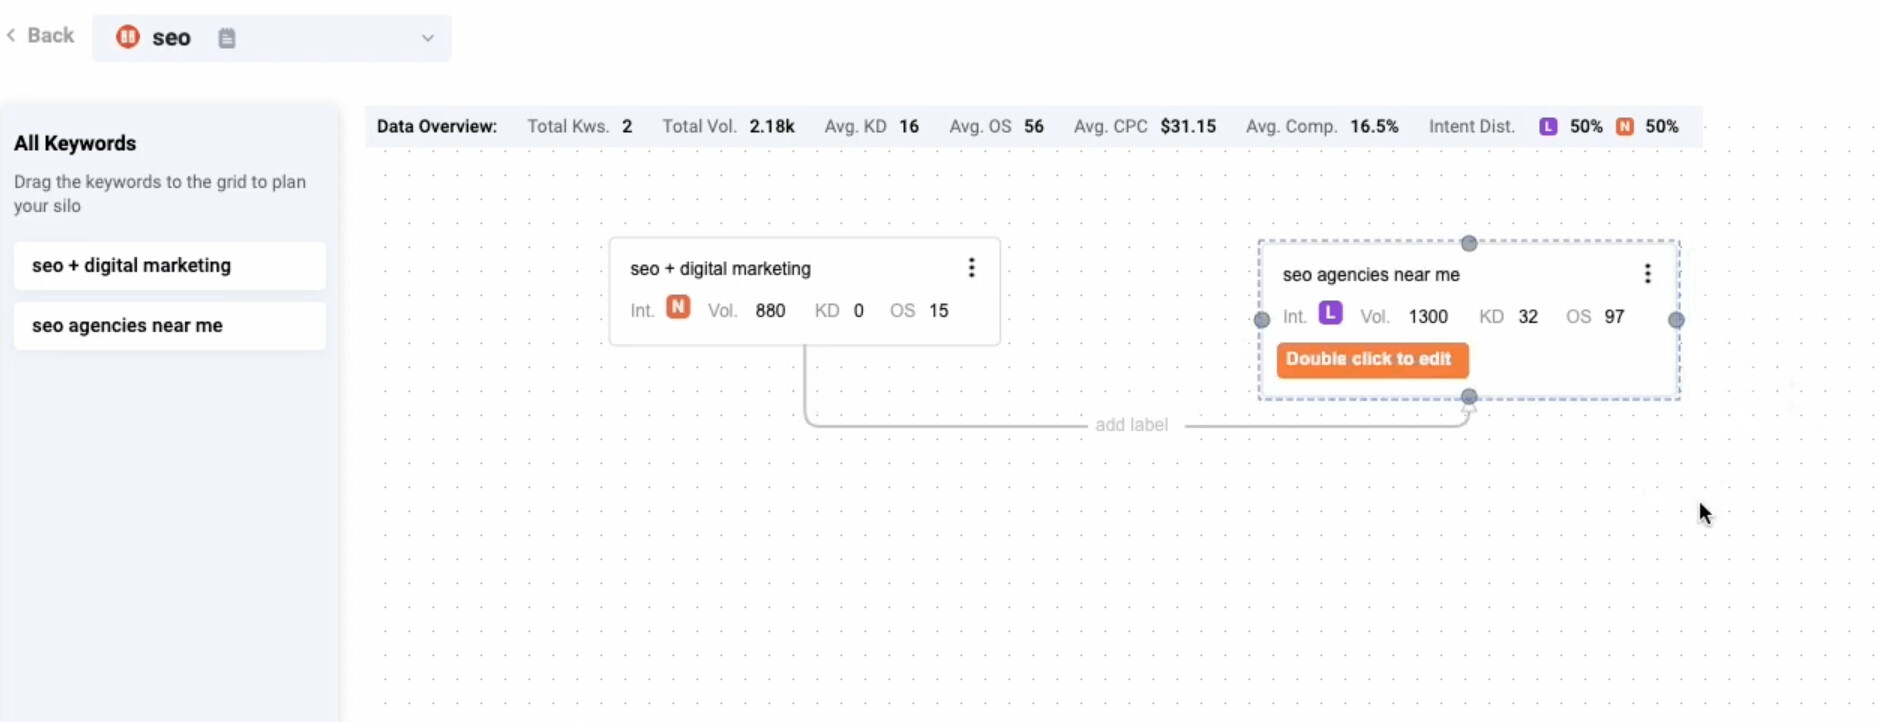The height and width of the screenshot is (722, 1880).
Task: Click the L intent badge on agencies node
Action: [x=1330, y=313]
